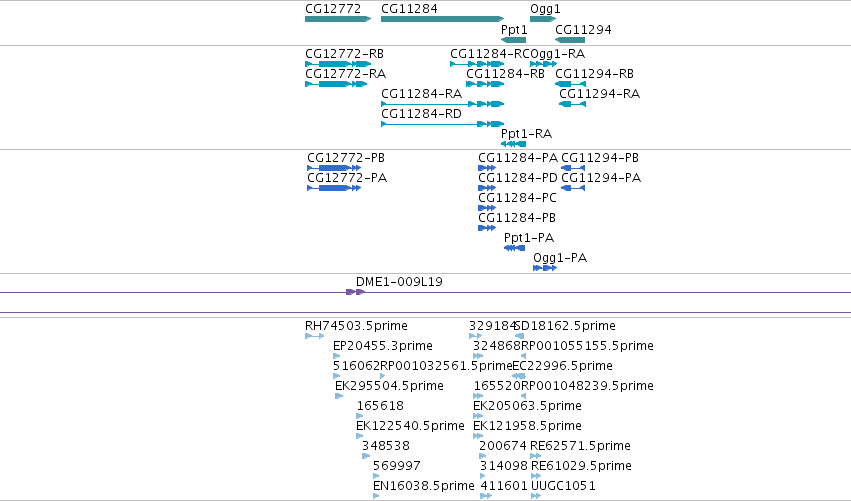This screenshot has height=501, width=851.
Task: Click the CG11284-PC protein label
Action: tap(517, 198)
